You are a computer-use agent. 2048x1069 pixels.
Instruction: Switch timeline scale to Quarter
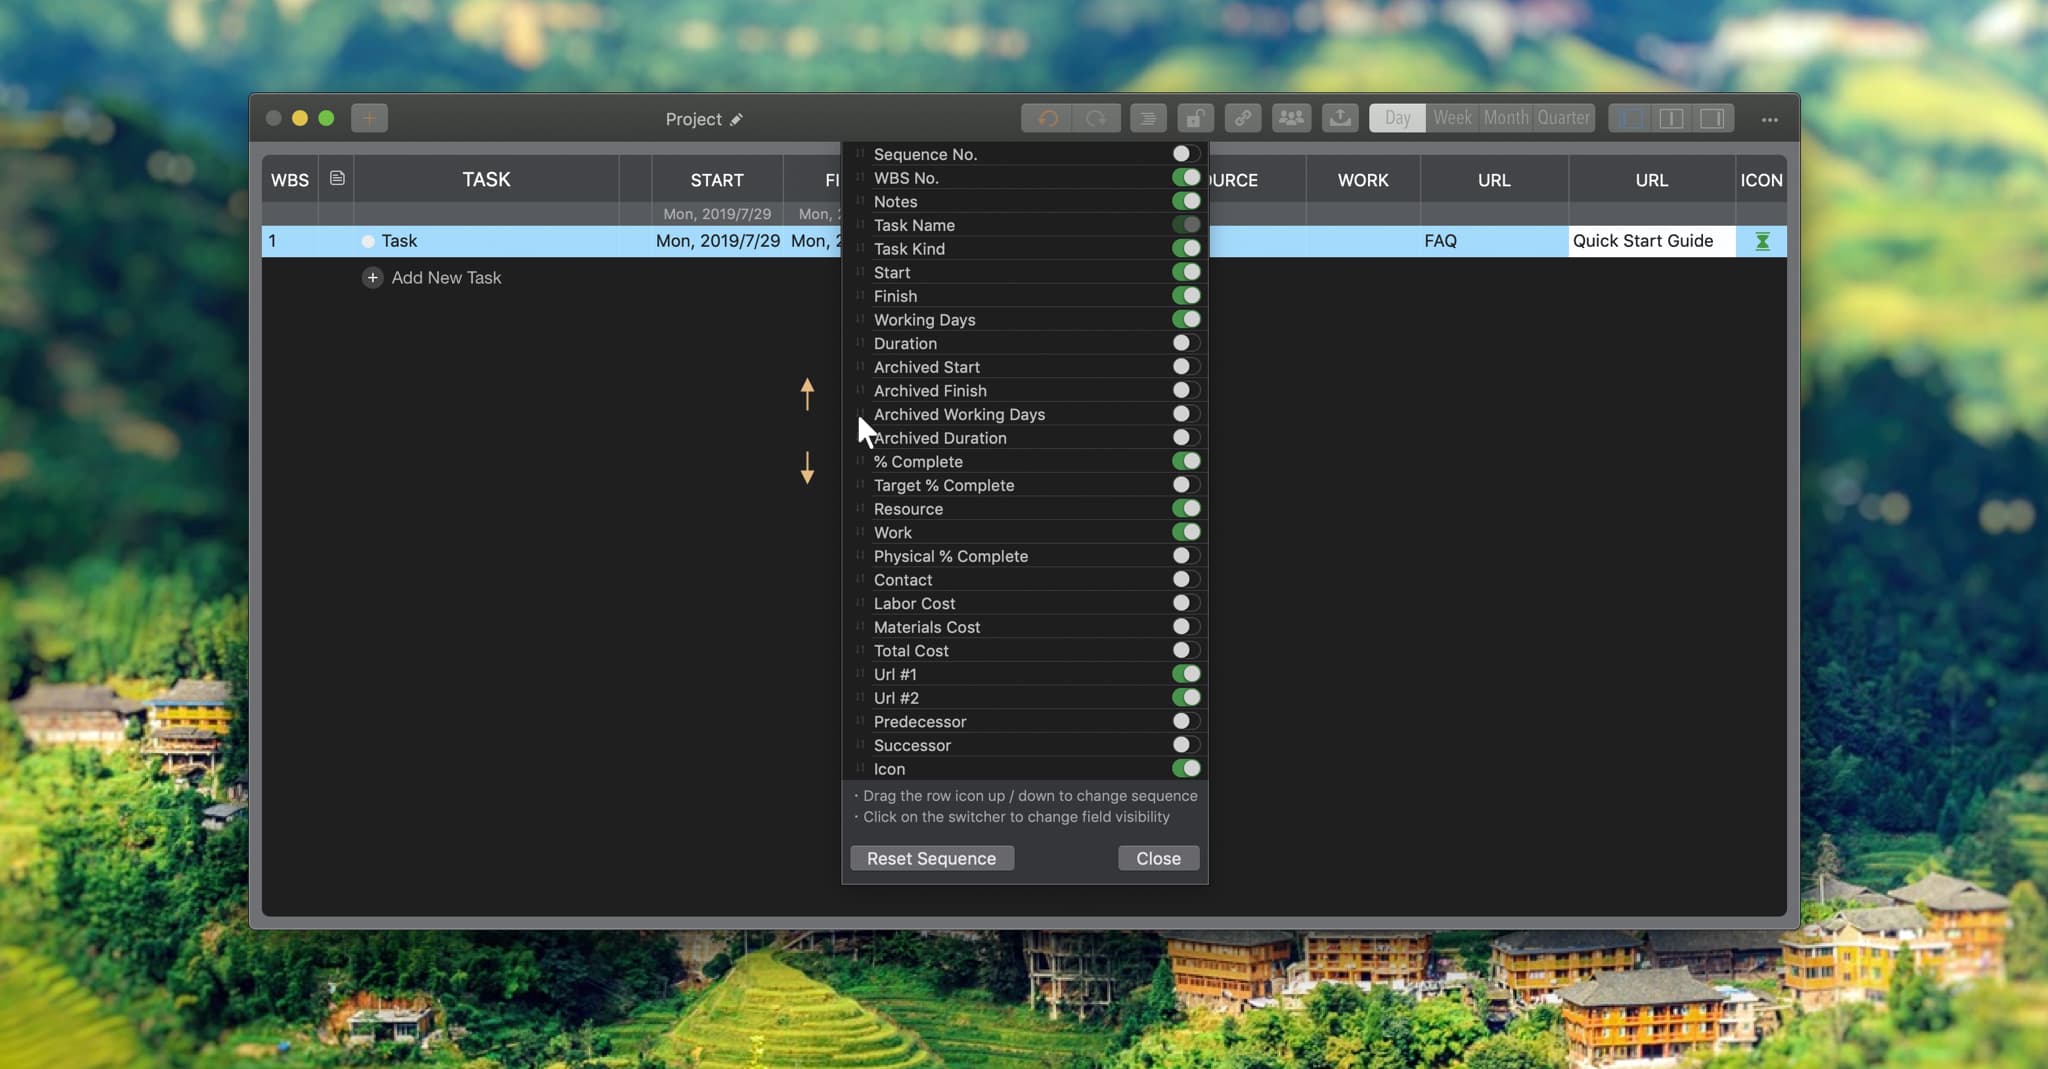[x=1563, y=118]
